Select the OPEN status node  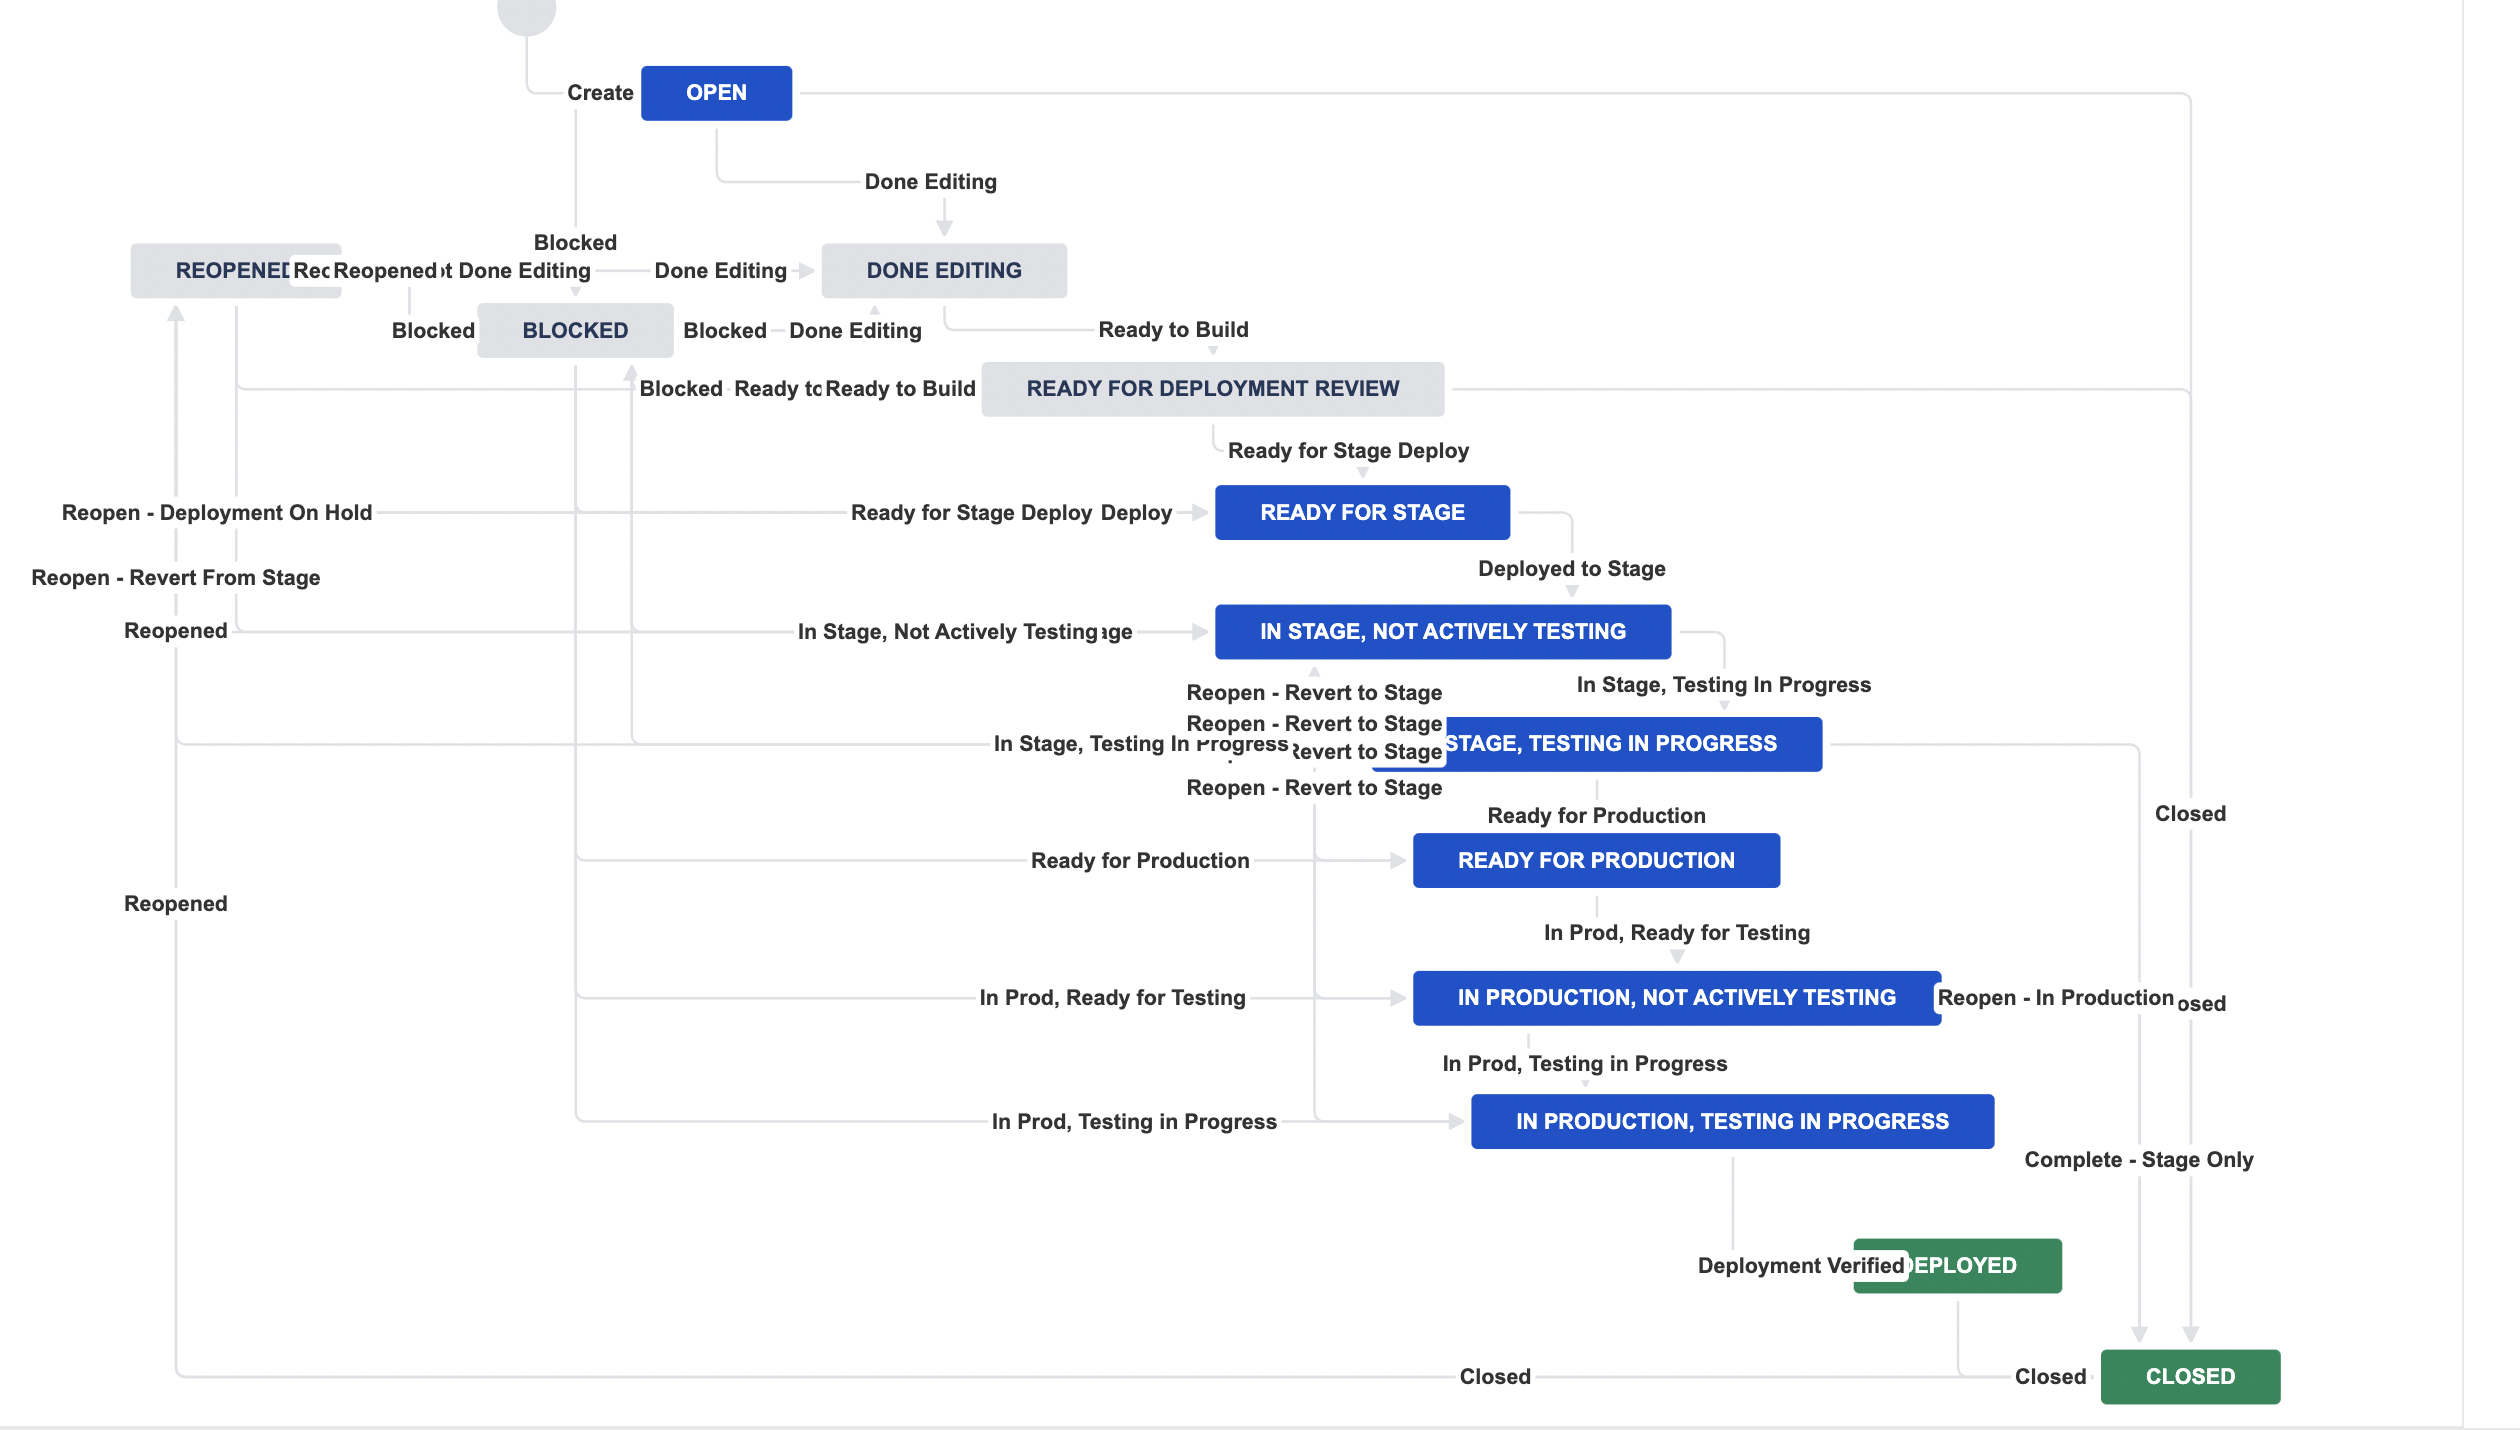[x=716, y=92]
